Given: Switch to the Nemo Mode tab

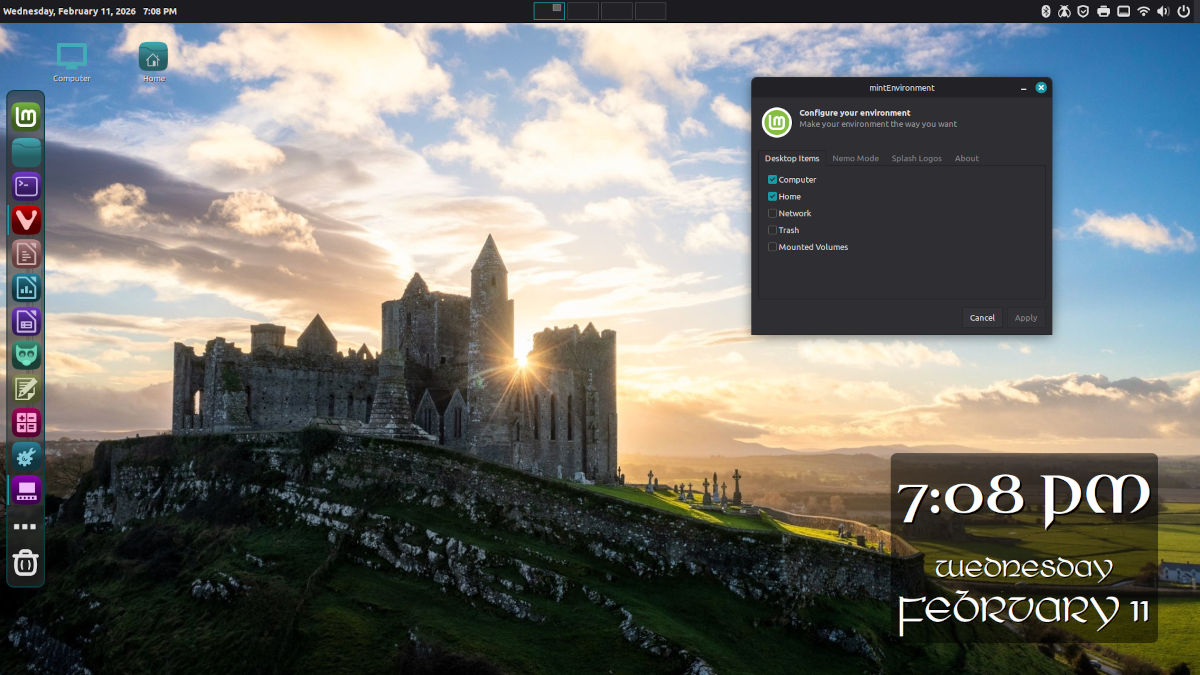Looking at the screenshot, I should 855,158.
